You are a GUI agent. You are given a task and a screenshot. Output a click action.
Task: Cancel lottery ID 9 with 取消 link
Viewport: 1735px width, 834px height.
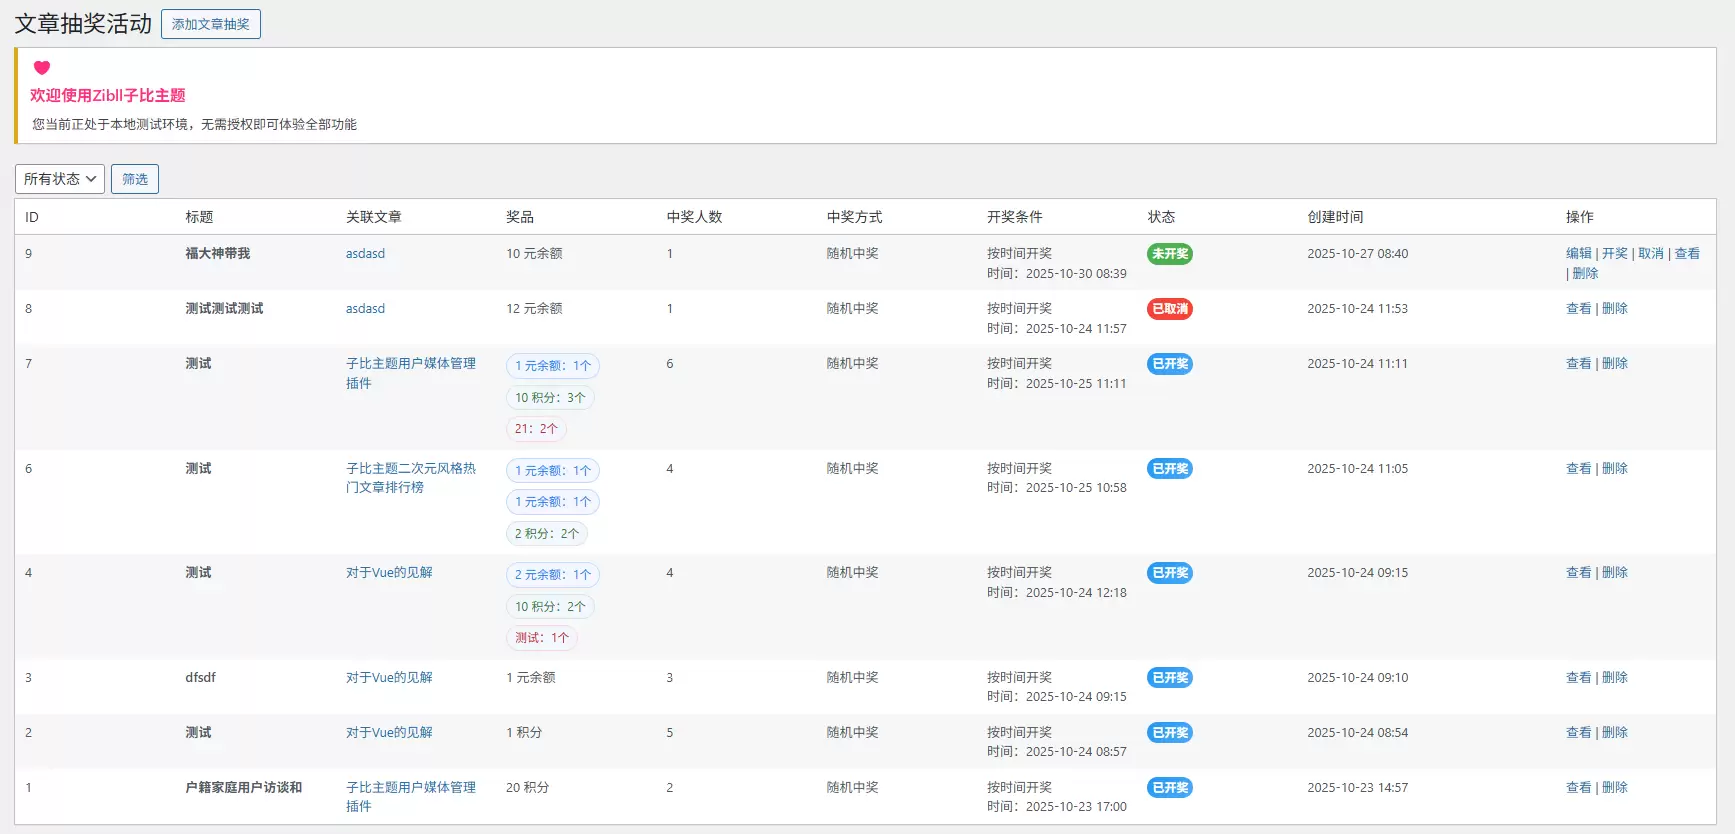pyautogui.click(x=1650, y=254)
